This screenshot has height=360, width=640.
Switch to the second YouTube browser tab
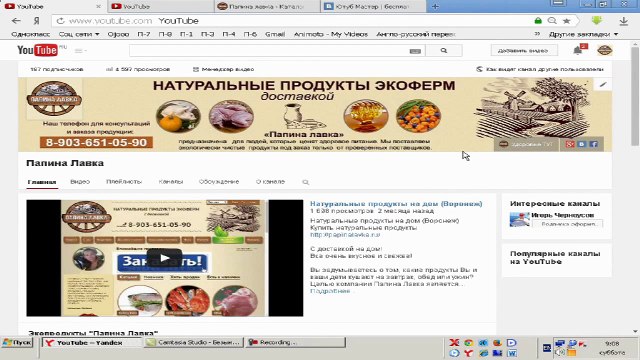coord(160,7)
